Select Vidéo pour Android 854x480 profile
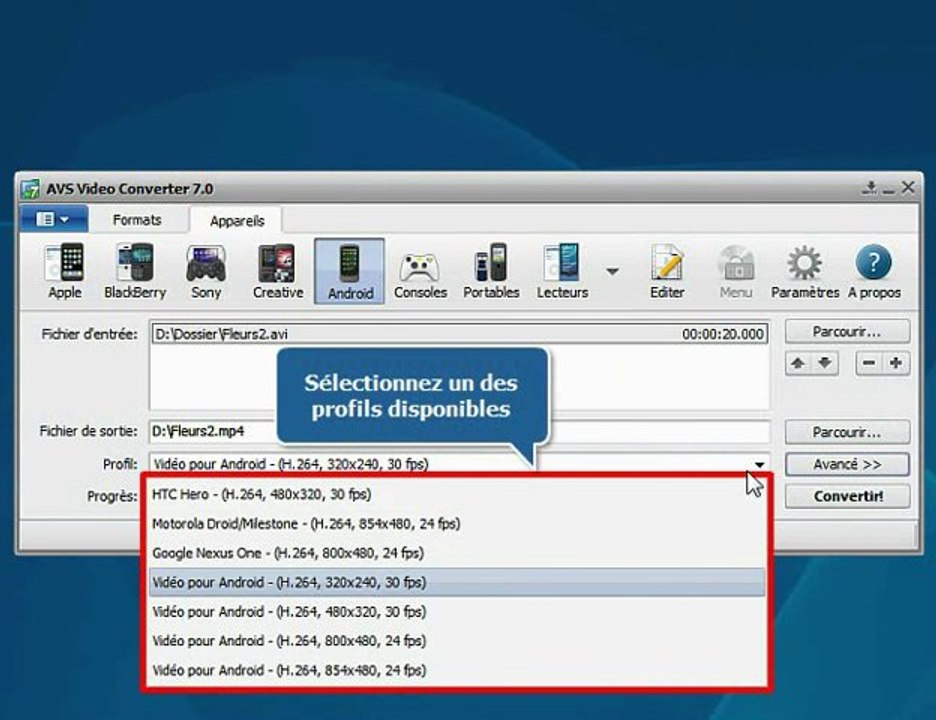The width and height of the screenshot is (936, 720). pos(457,670)
